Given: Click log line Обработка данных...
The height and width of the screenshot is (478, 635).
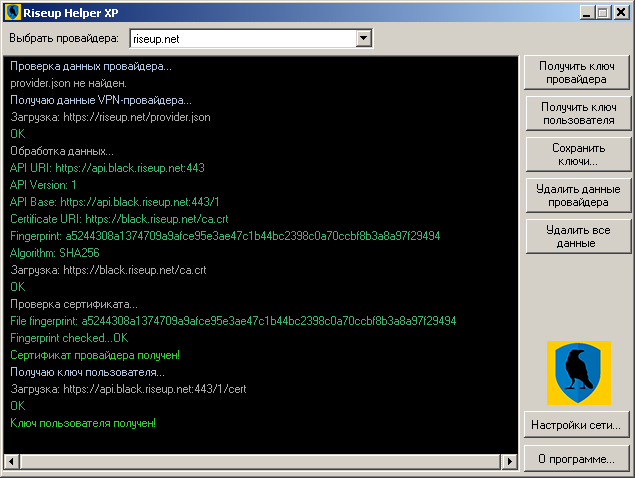Looking at the screenshot, I should [62, 151].
